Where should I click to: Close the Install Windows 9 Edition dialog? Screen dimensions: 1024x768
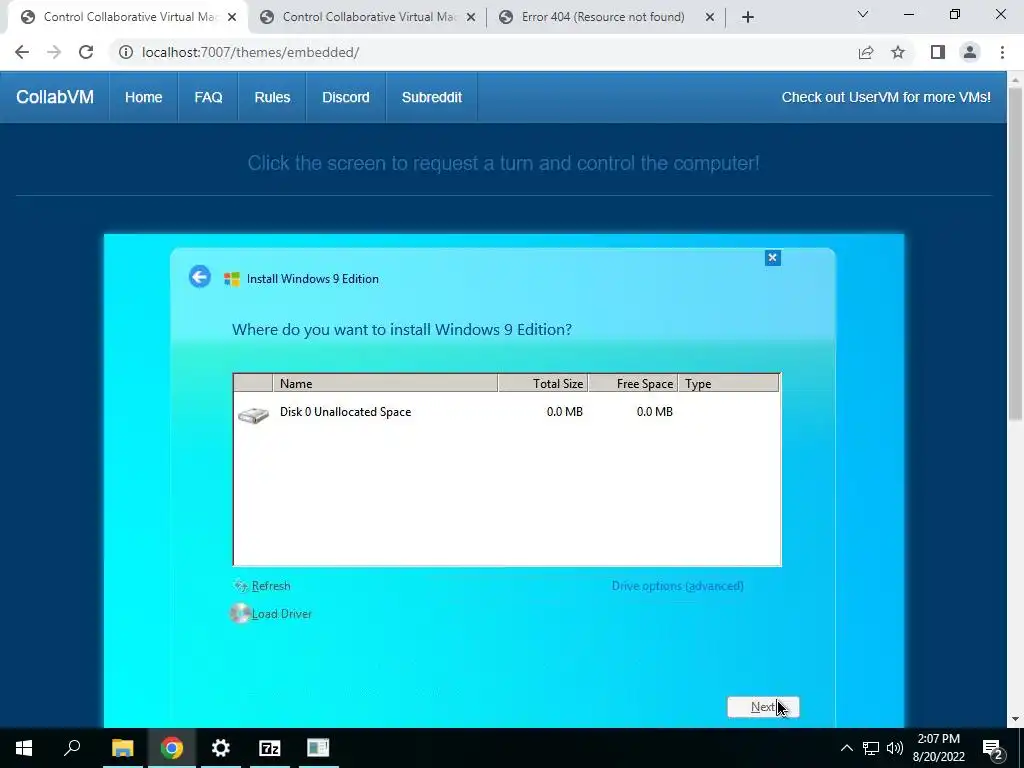(773, 258)
